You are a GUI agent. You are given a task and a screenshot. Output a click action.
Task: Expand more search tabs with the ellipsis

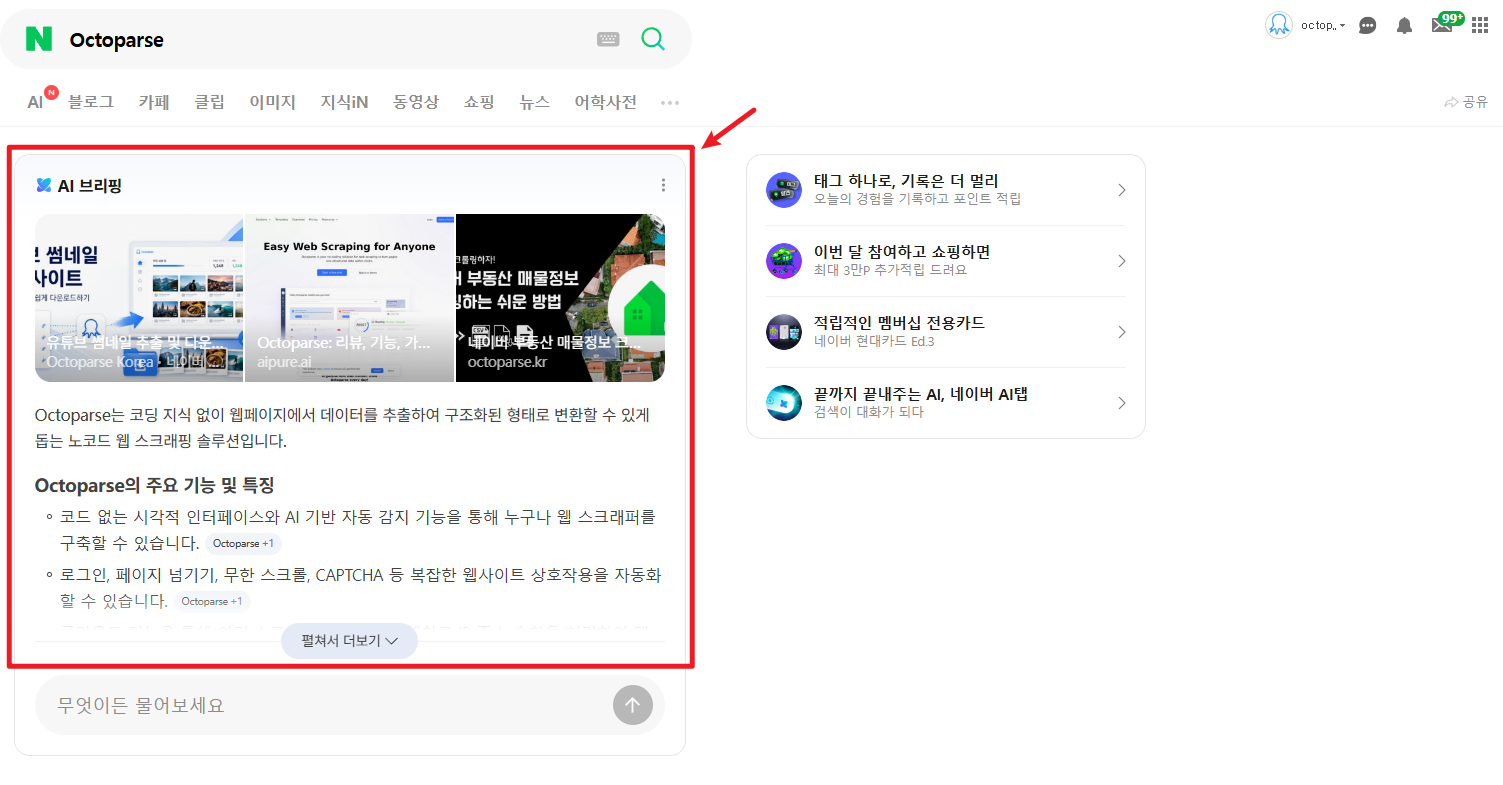coord(670,102)
